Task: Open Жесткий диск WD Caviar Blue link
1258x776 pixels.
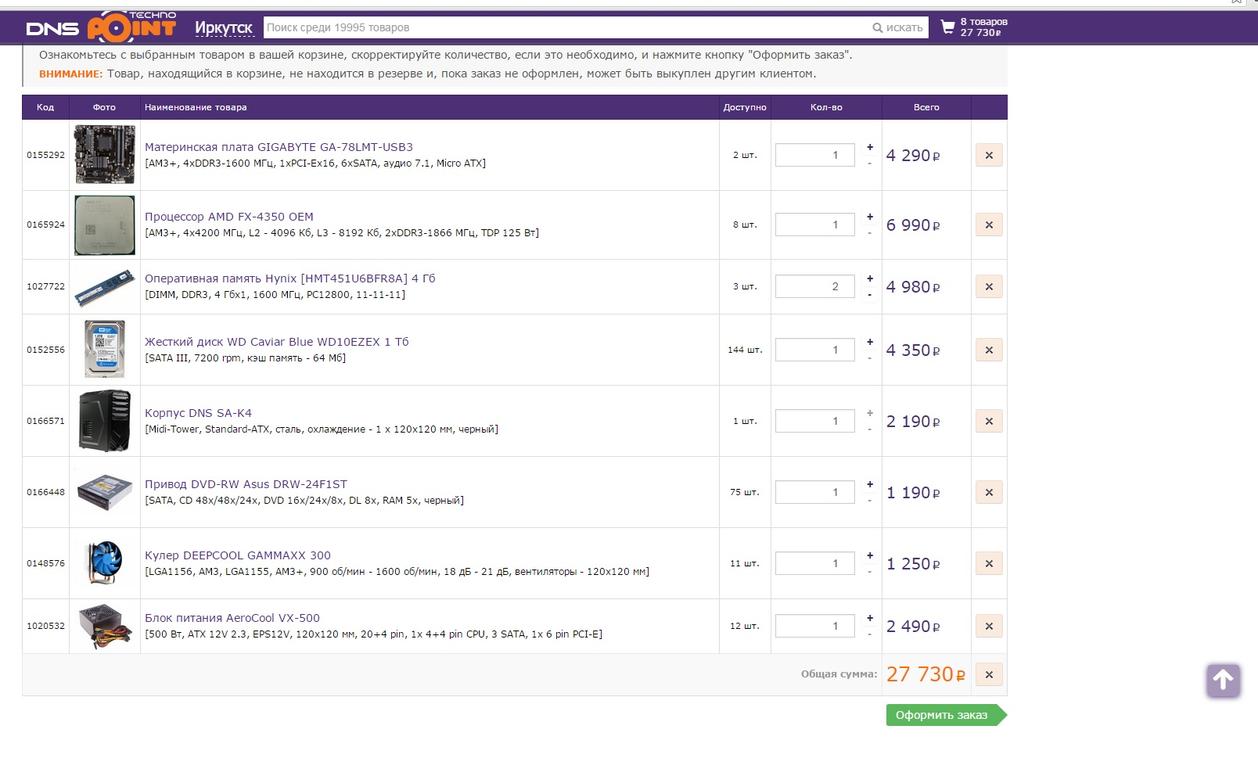Action: tap(277, 342)
